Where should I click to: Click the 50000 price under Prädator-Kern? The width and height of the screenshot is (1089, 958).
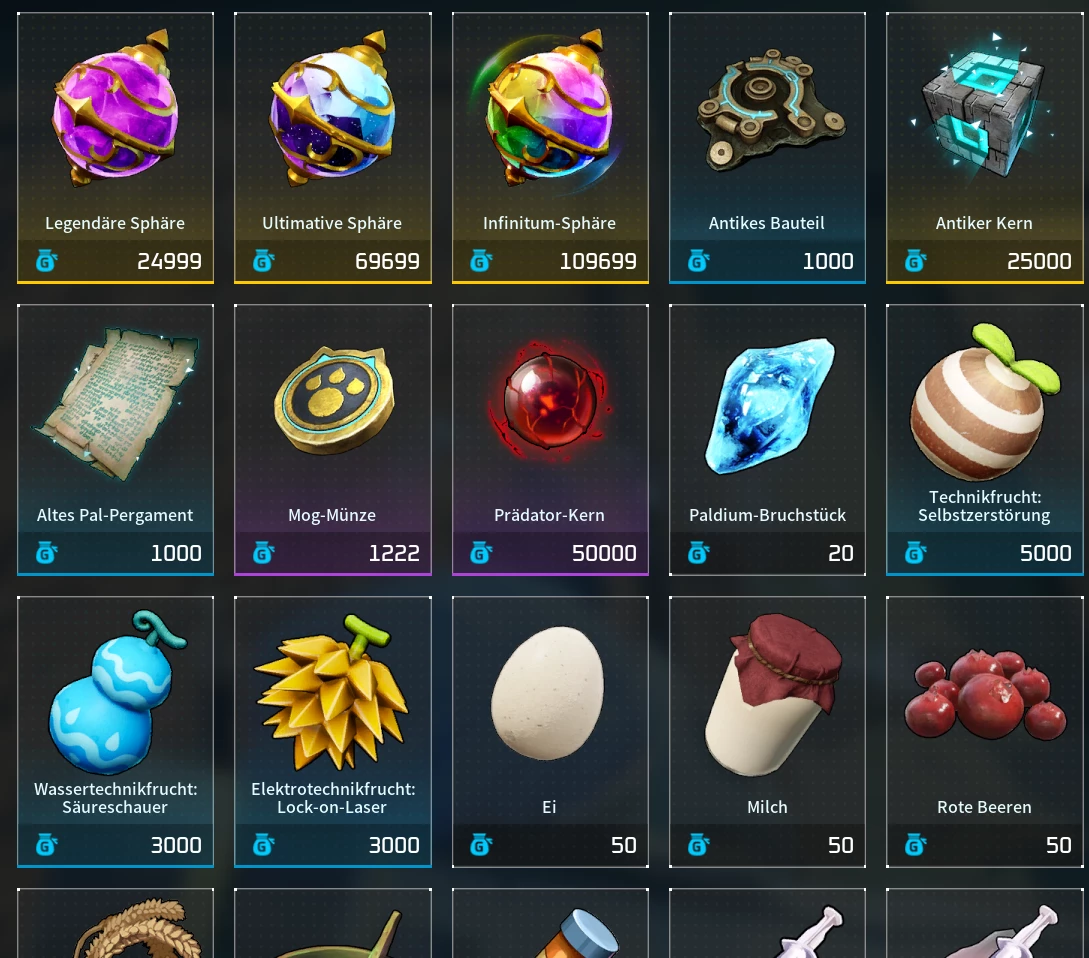604,553
